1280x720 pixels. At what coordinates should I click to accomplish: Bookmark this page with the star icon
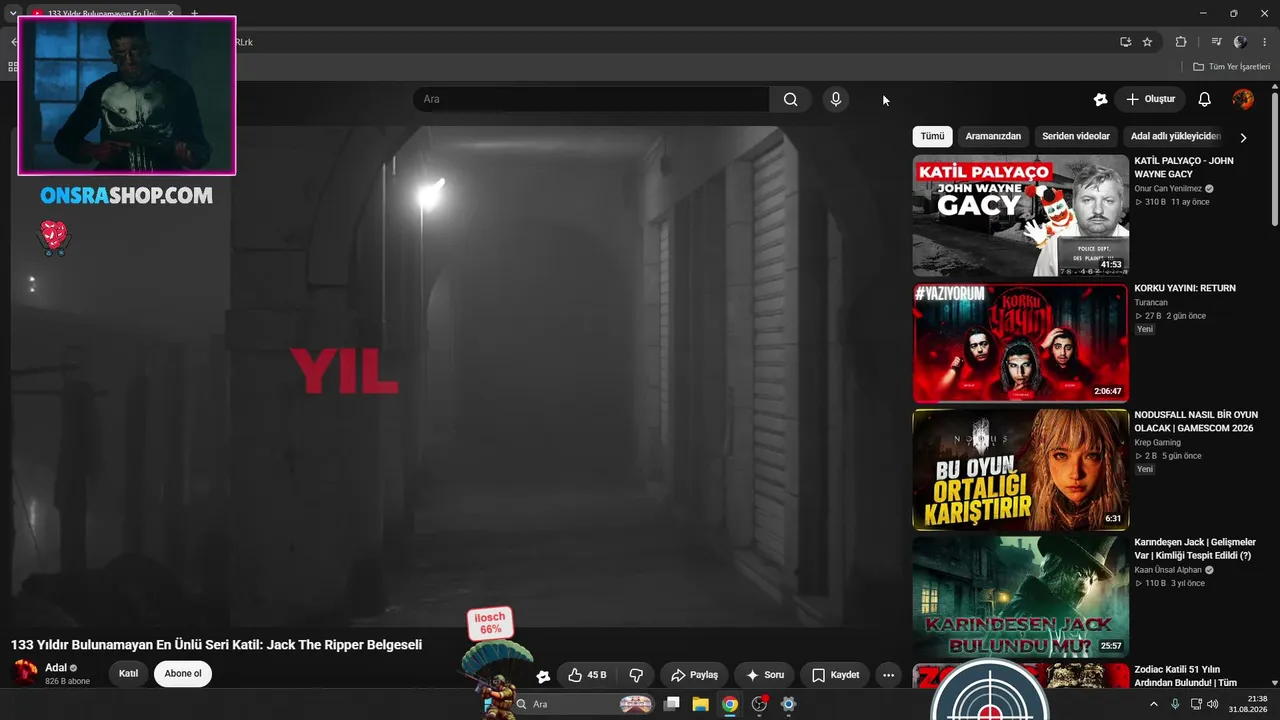pyautogui.click(x=1147, y=42)
